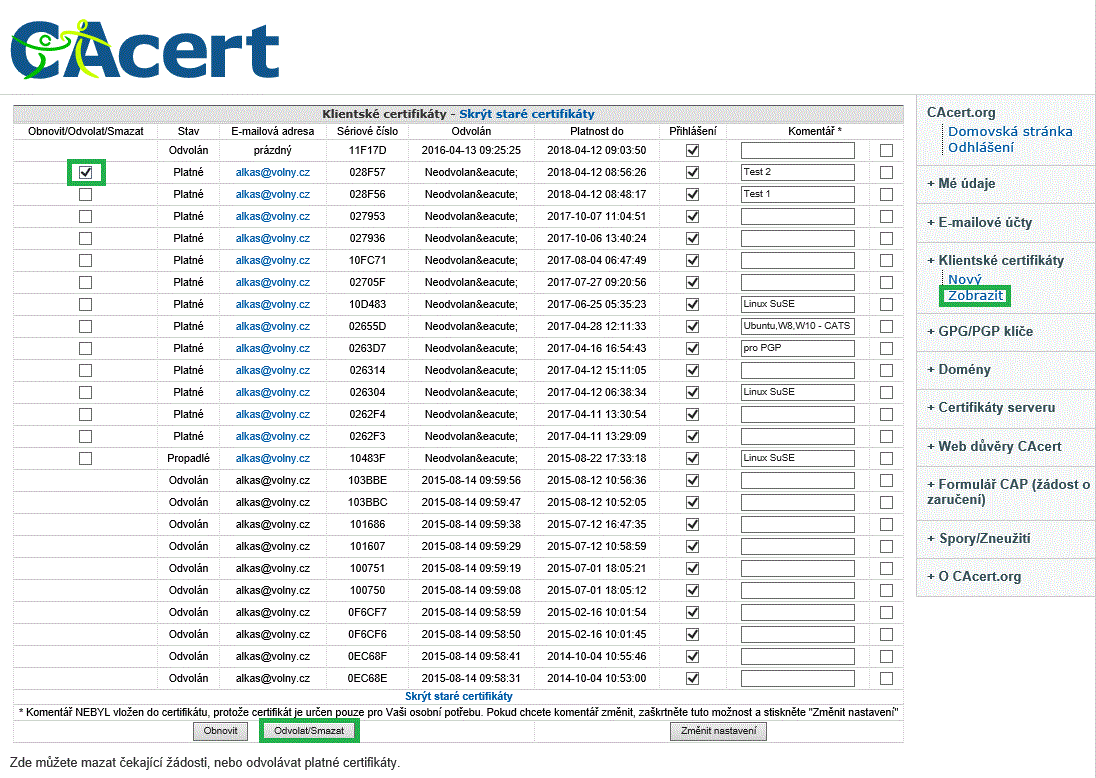The height and width of the screenshot is (778, 1096).
Task: Expand the Domény sidebar section
Action: pyautogui.click(x=964, y=369)
